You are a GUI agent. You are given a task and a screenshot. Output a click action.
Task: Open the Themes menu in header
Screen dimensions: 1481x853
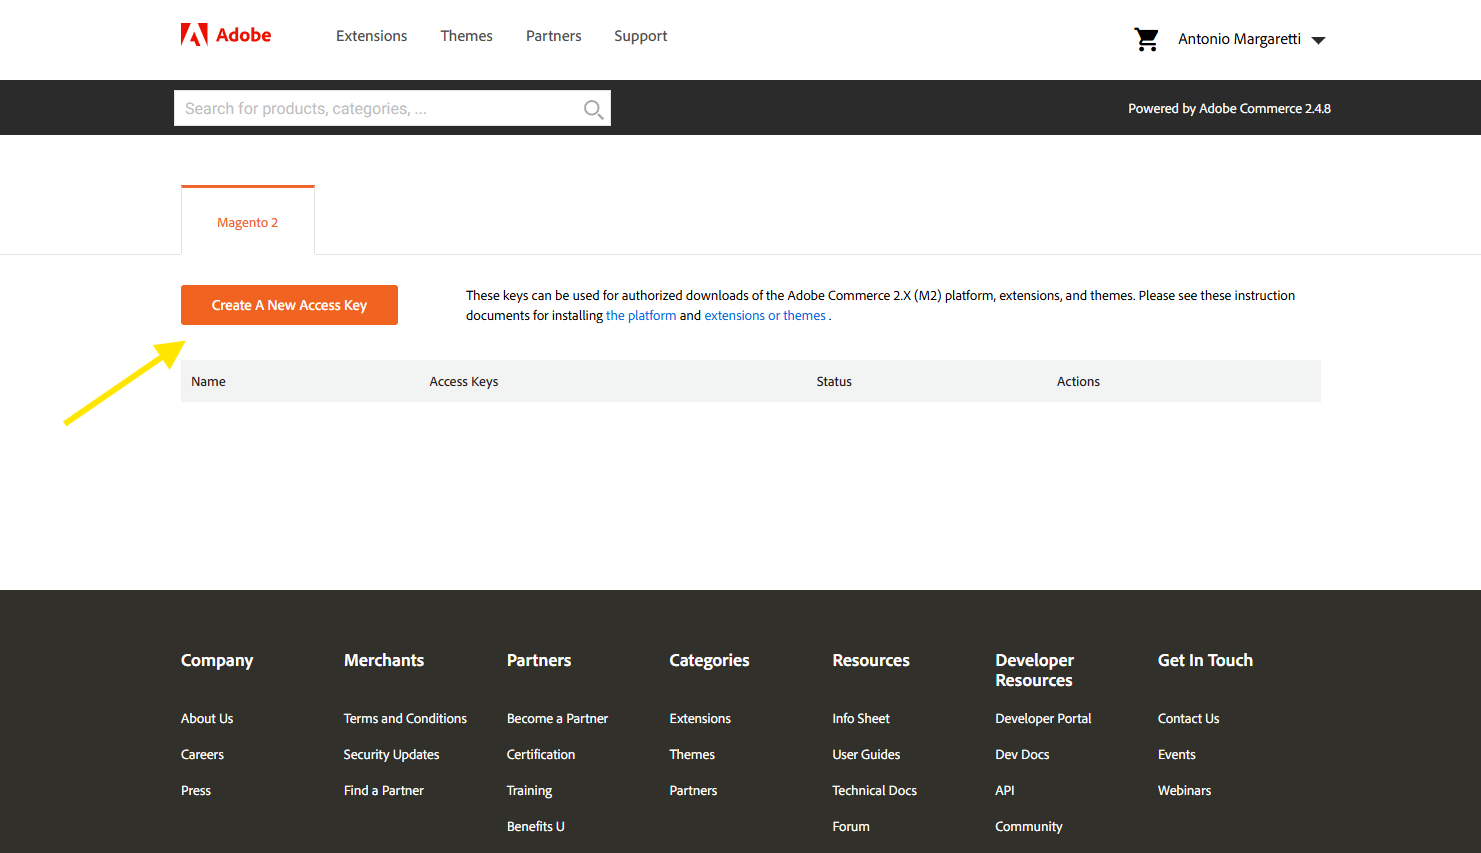(x=466, y=36)
